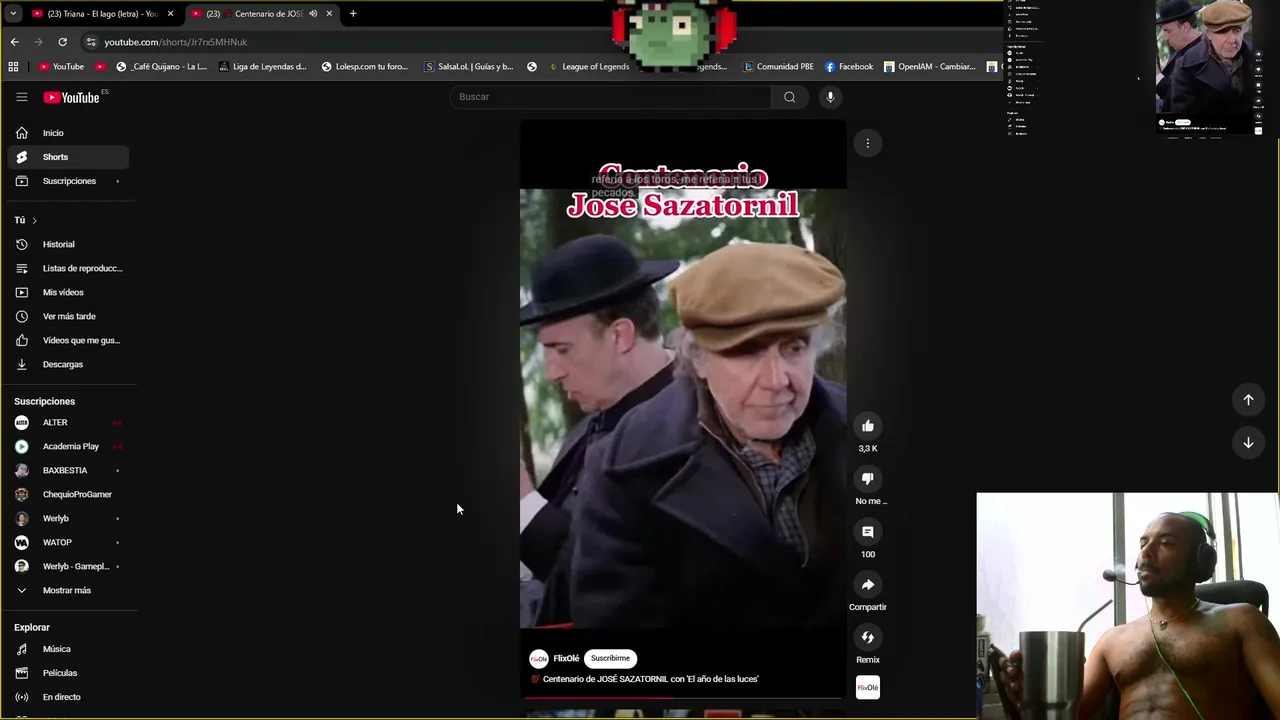
Task: Dislike the Short with thumbs down
Action: [868, 479]
